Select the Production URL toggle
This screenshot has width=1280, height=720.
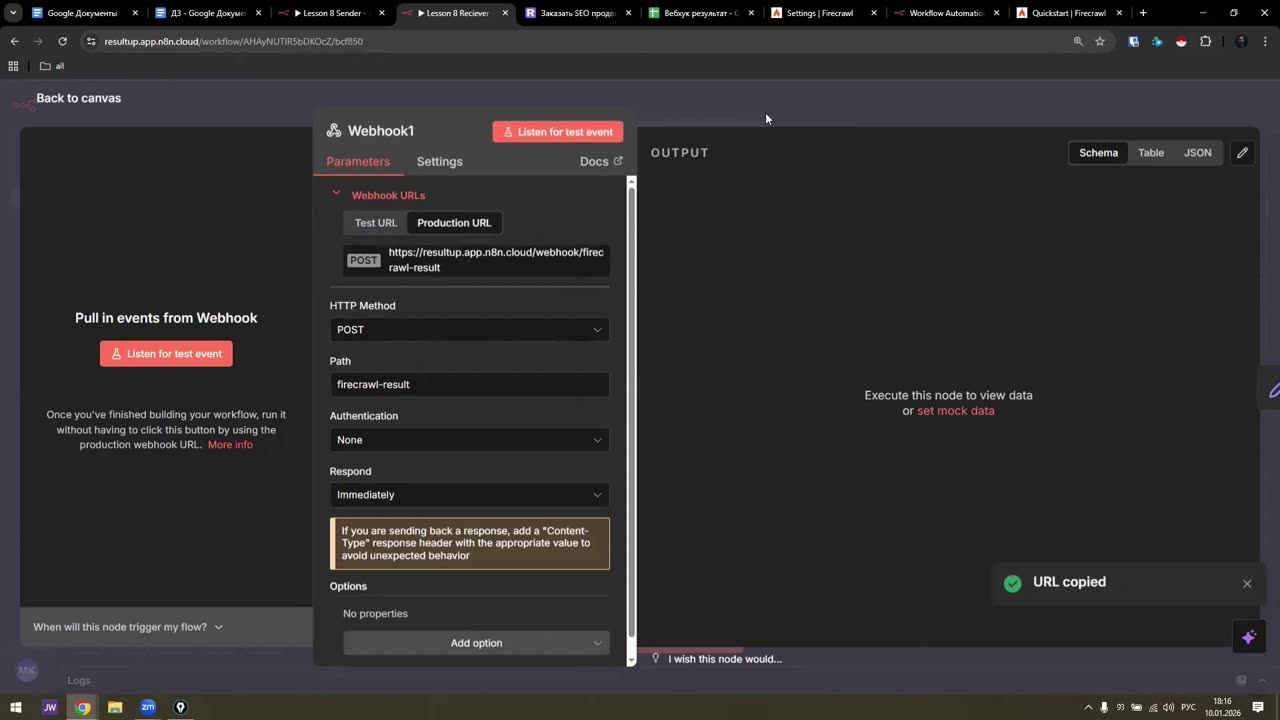(x=454, y=223)
